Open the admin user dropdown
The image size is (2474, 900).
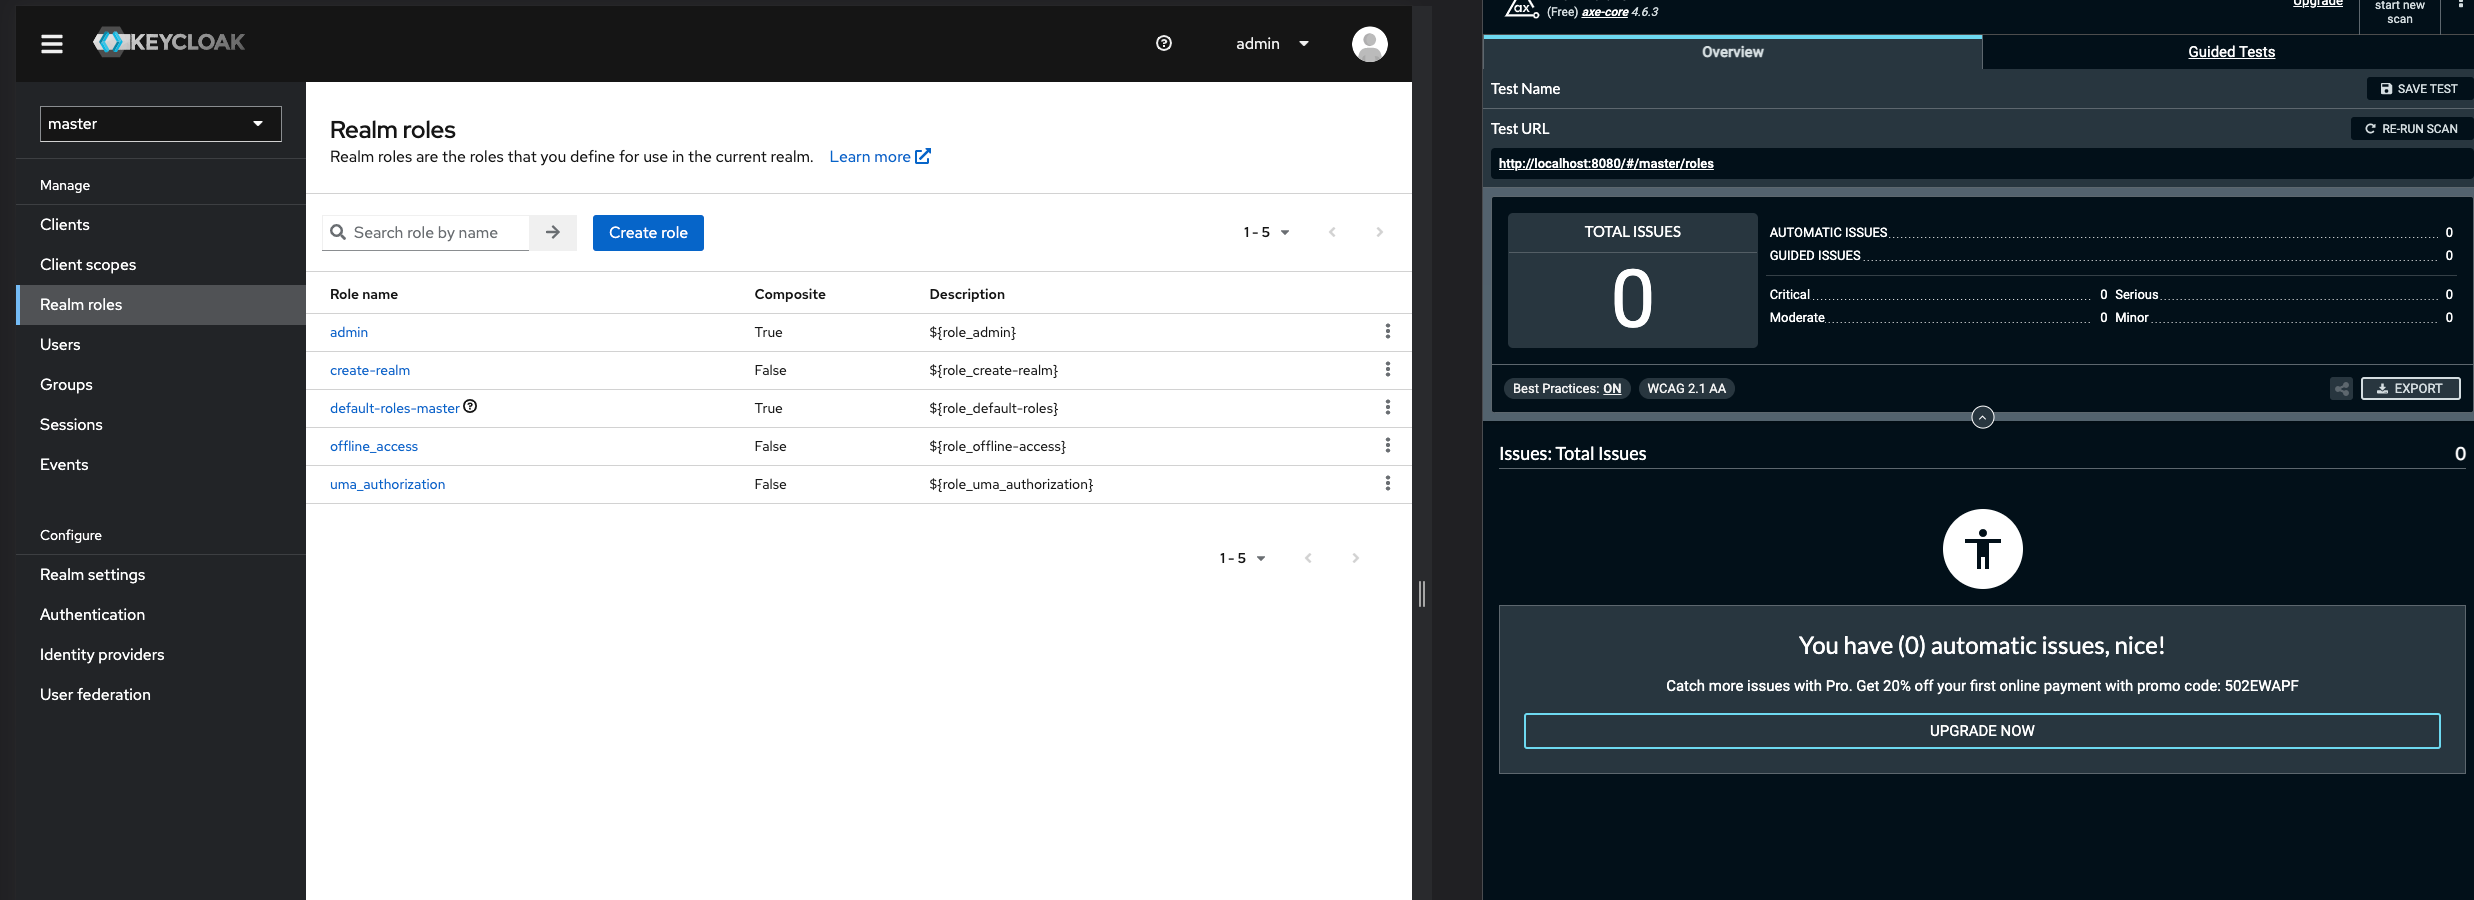tap(1272, 44)
